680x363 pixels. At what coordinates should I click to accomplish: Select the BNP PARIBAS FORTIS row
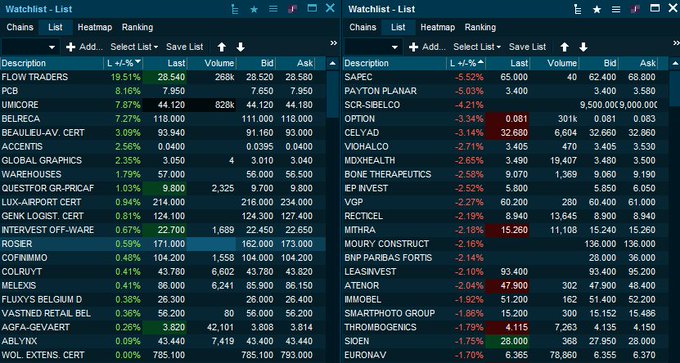click(x=506, y=258)
